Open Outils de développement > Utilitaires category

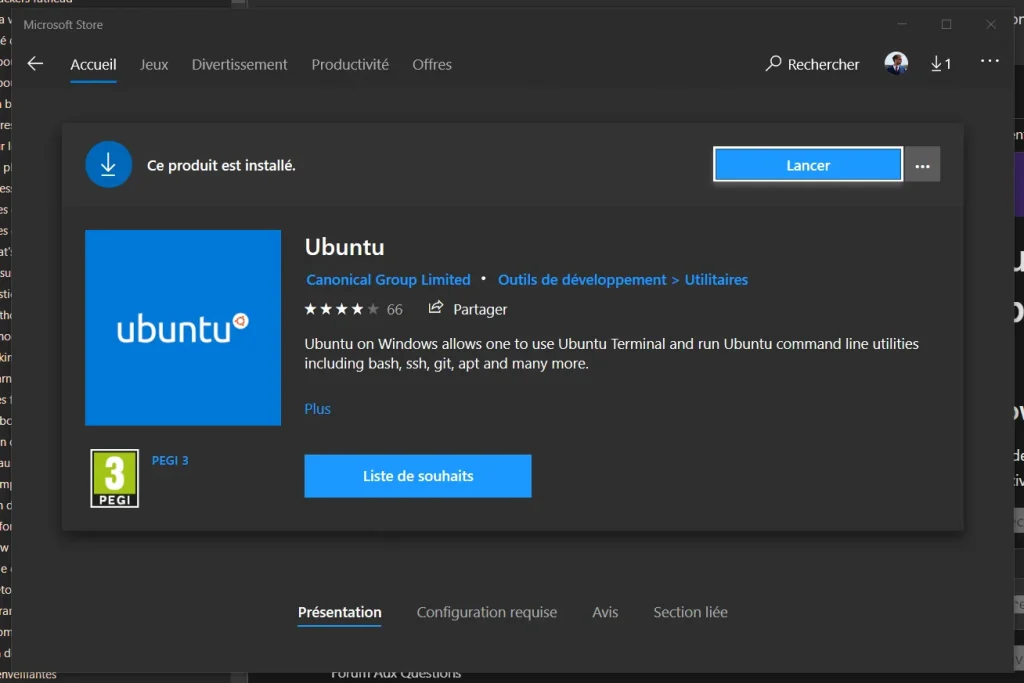point(623,279)
